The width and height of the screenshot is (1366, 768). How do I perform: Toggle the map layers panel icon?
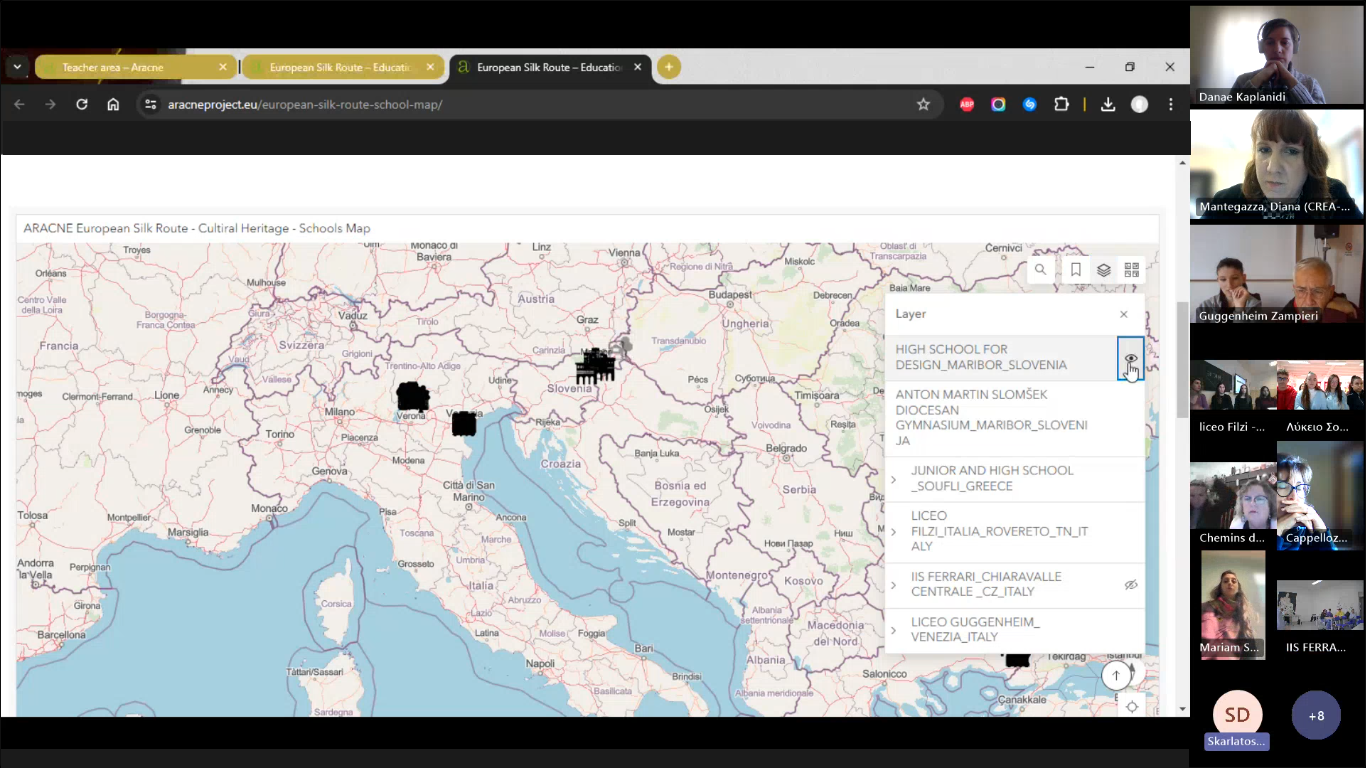1104,270
